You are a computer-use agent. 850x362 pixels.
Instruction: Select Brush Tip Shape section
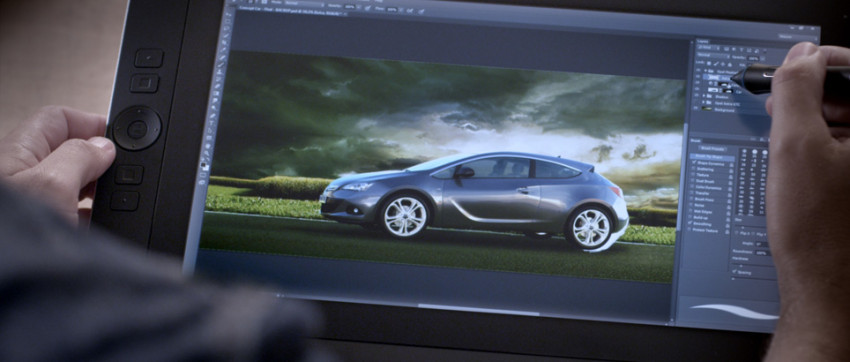(712, 158)
